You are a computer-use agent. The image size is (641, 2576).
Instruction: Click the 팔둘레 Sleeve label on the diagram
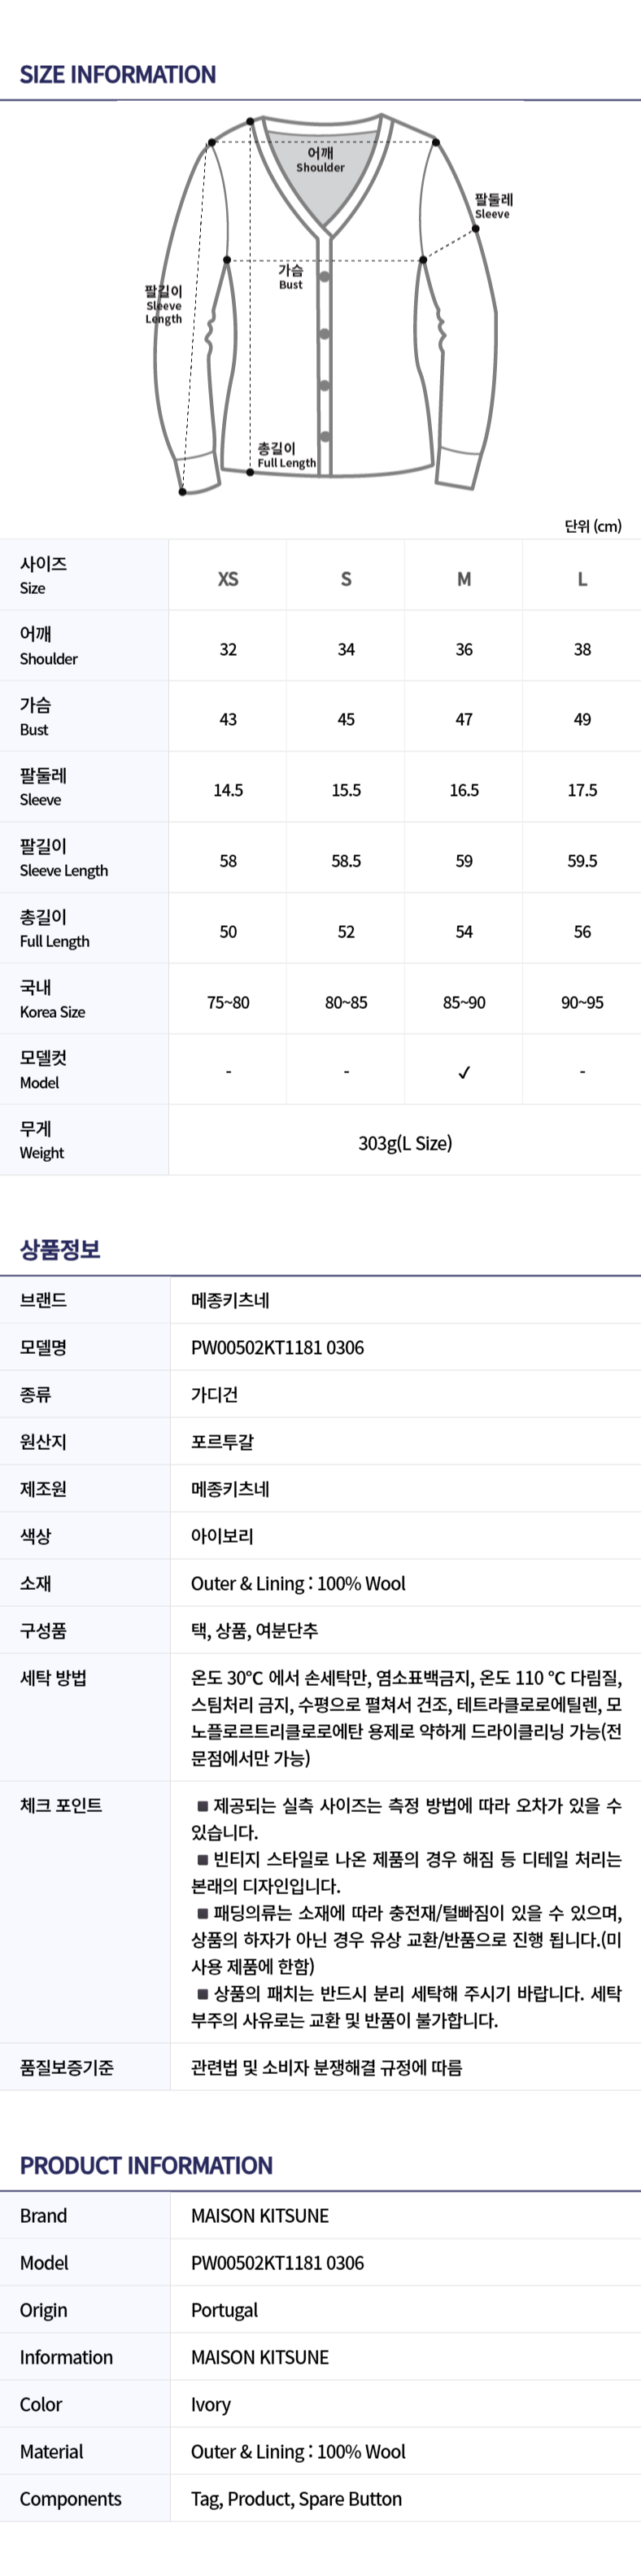(493, 206)
